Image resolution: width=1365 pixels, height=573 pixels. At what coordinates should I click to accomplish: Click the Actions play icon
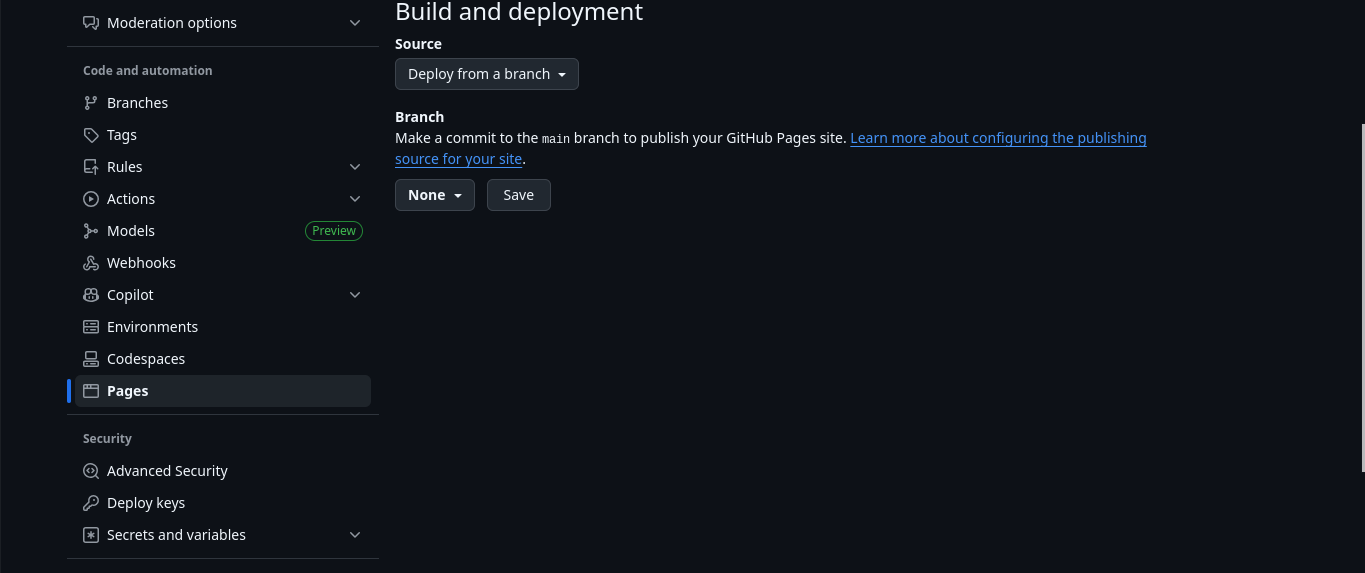click(x=91, y=199)
